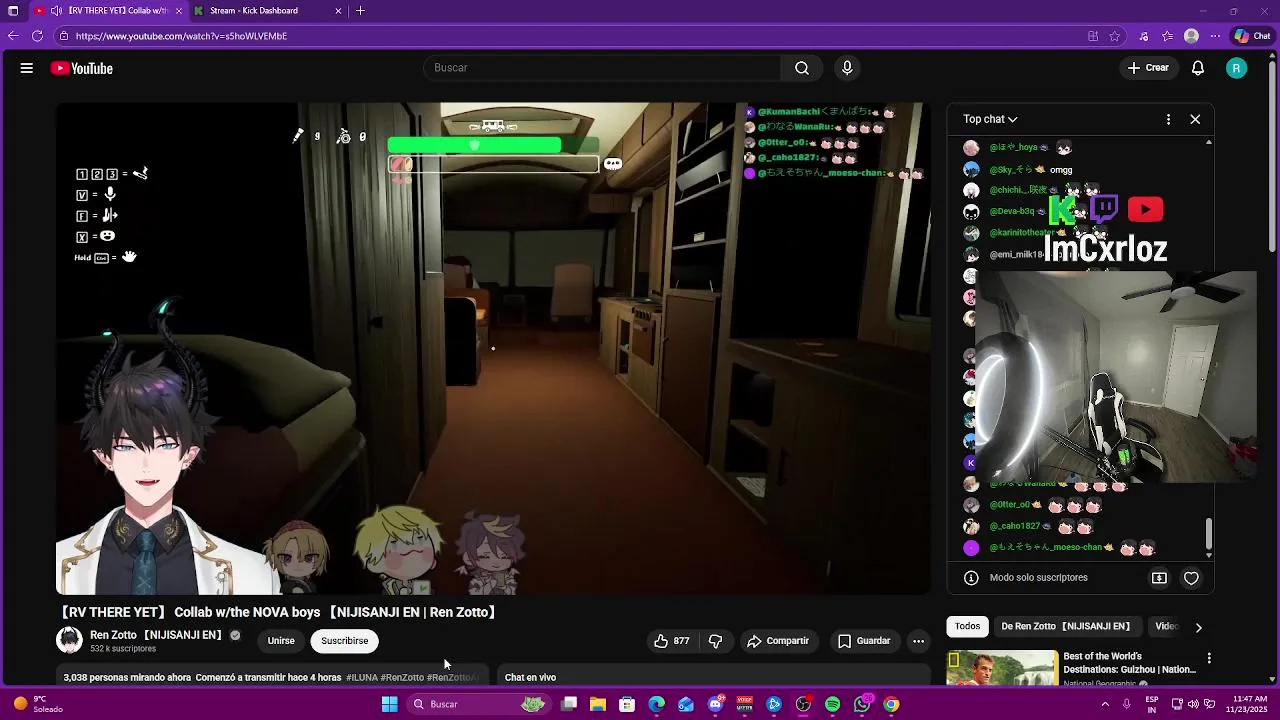
Task: Open Best of World's Destinations thumbnail
Action: click(x=1002, y=668)
